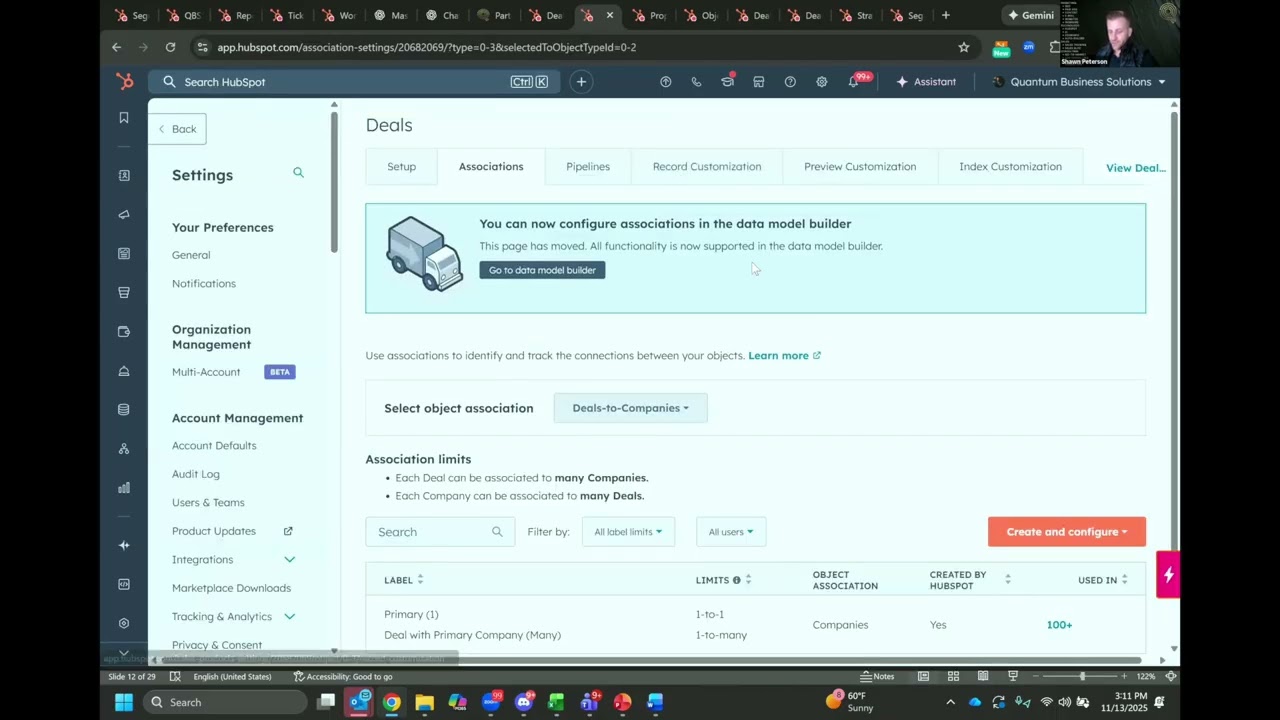Open the HubSpot sprocket home icon

point(124,82)
